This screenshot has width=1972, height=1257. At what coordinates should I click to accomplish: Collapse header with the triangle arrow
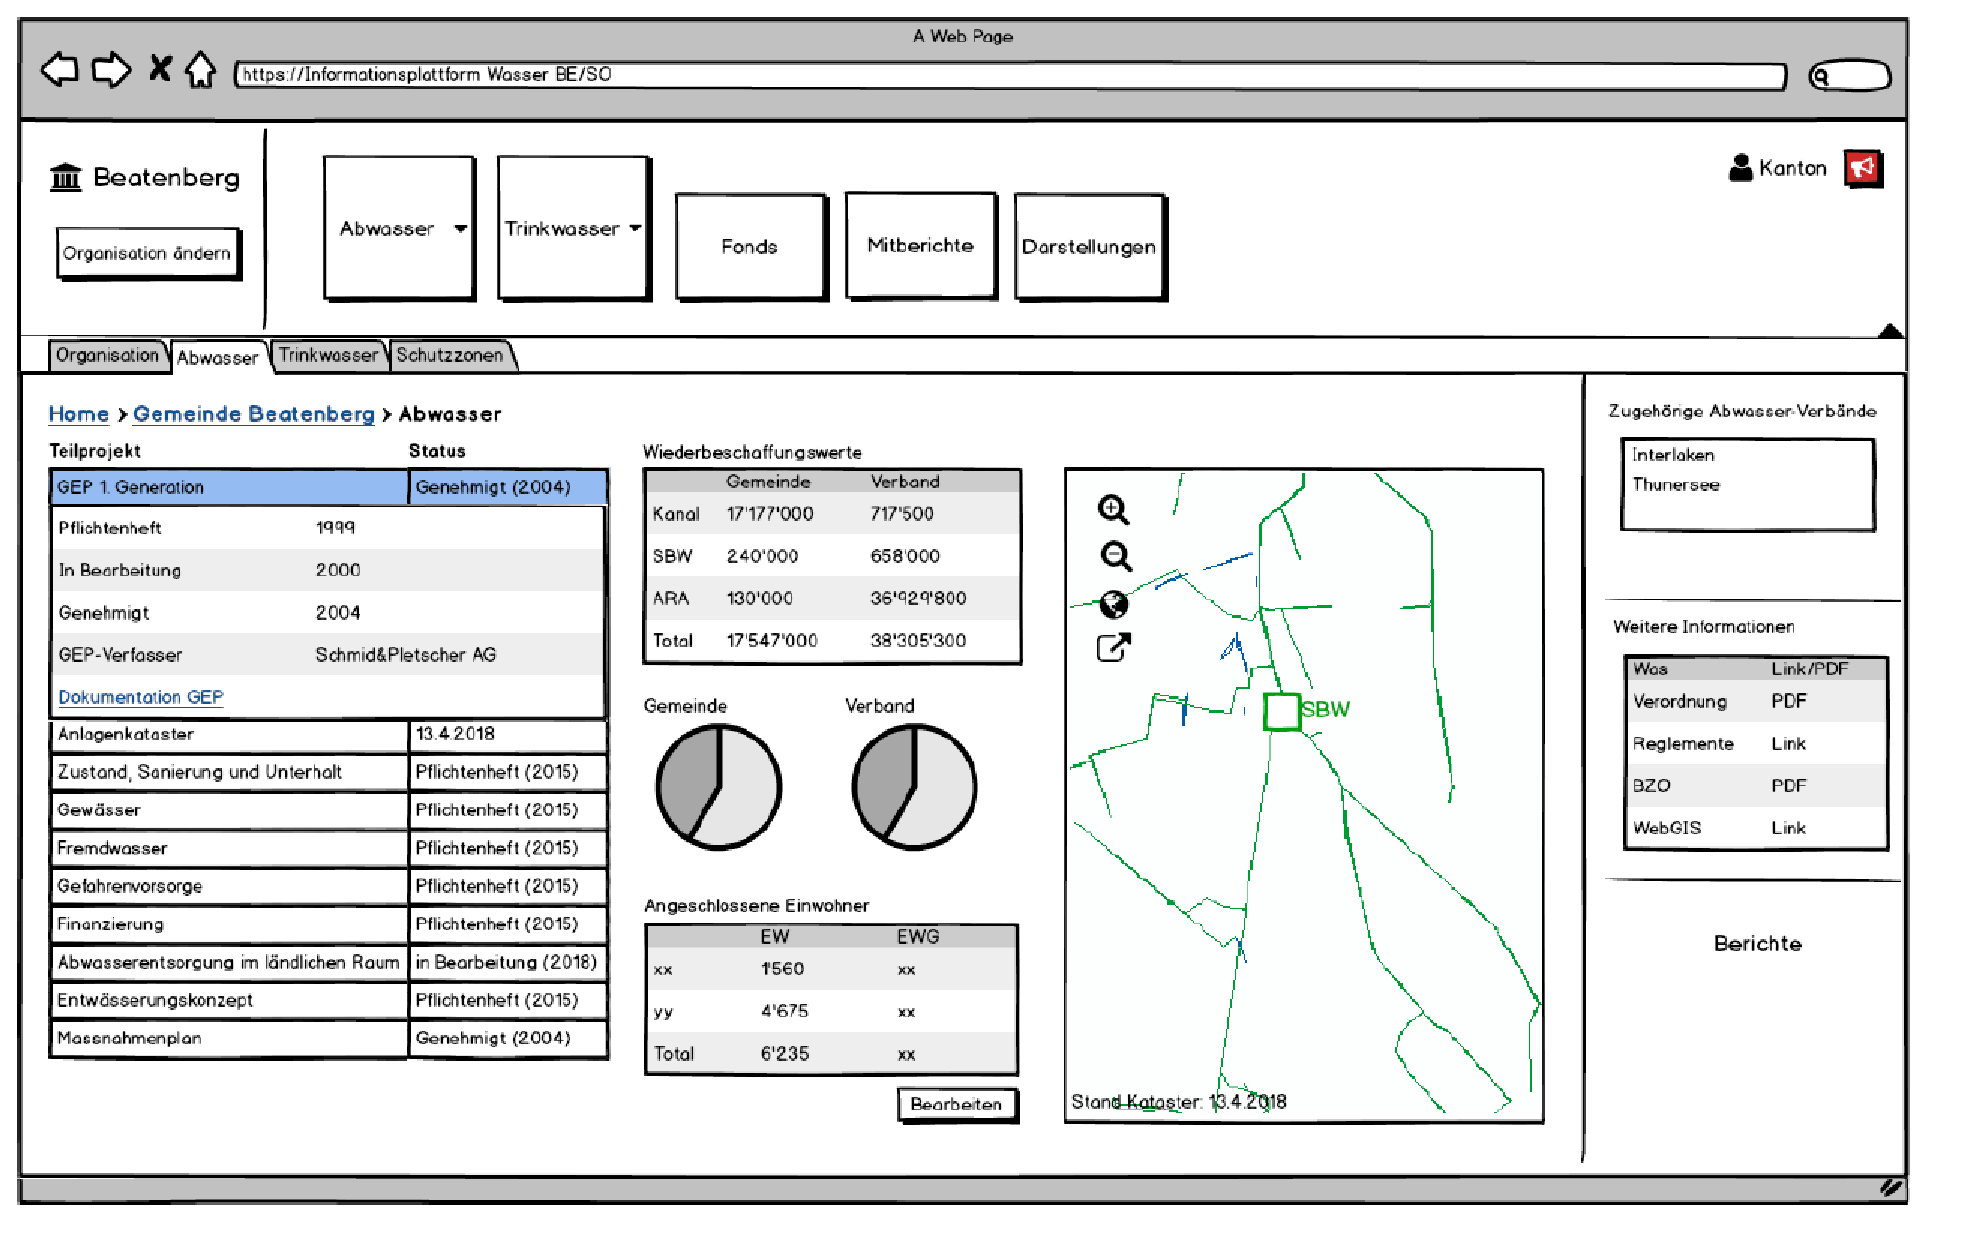click(1889, 331)
